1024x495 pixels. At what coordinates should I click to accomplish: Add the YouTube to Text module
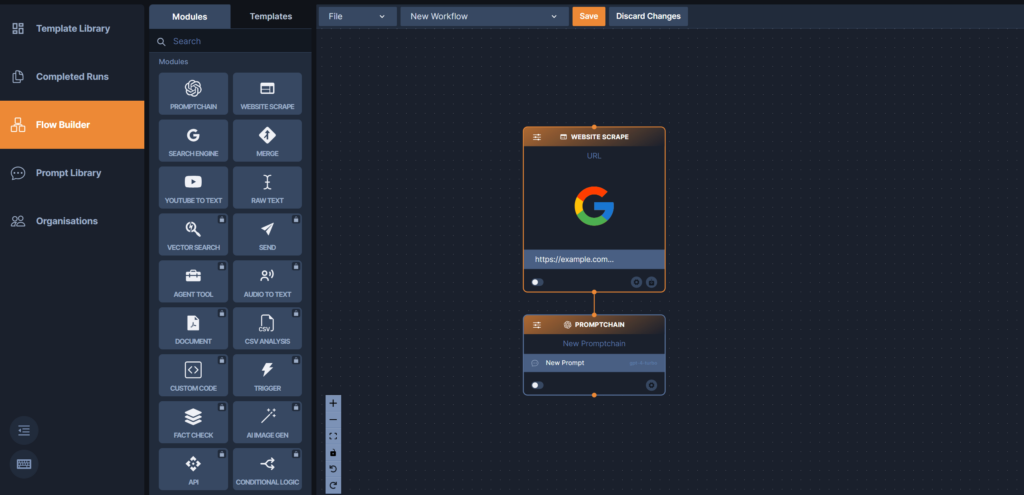point(193,187)
